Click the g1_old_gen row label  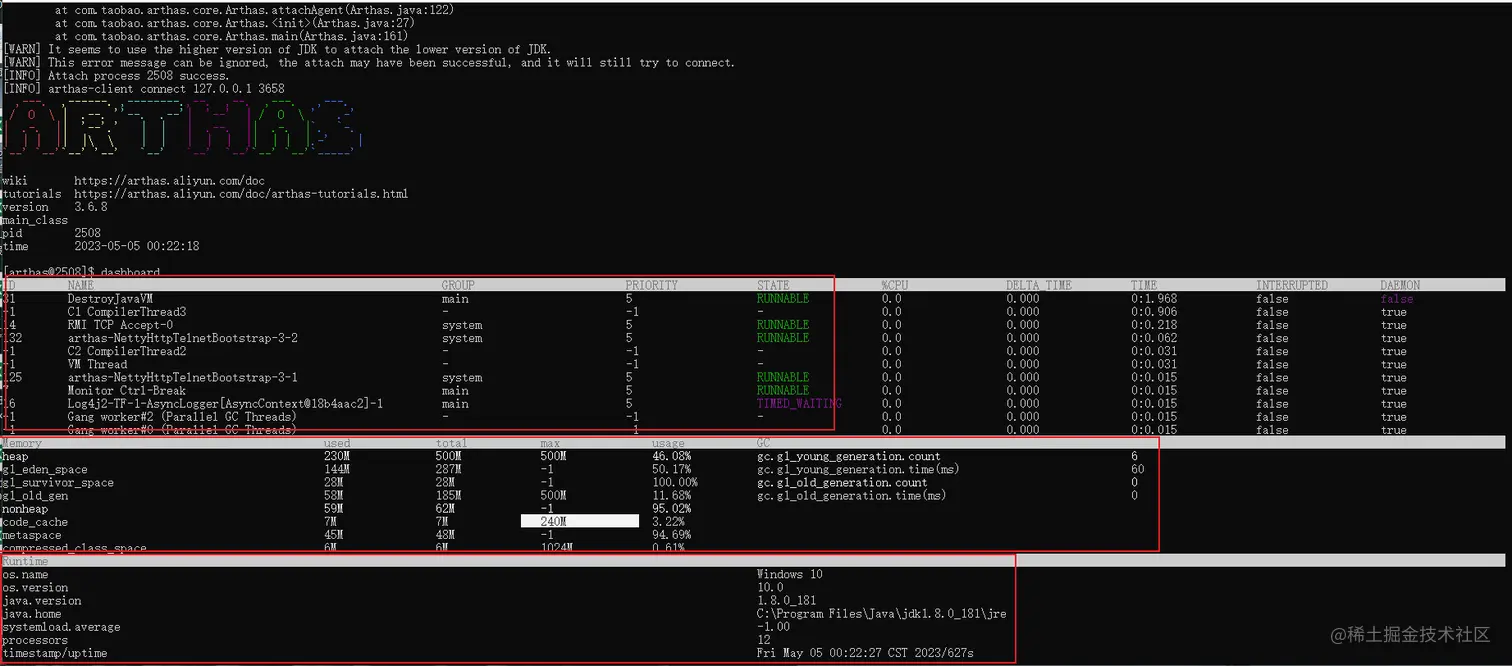pyautogui.click(x=35, y=495)
